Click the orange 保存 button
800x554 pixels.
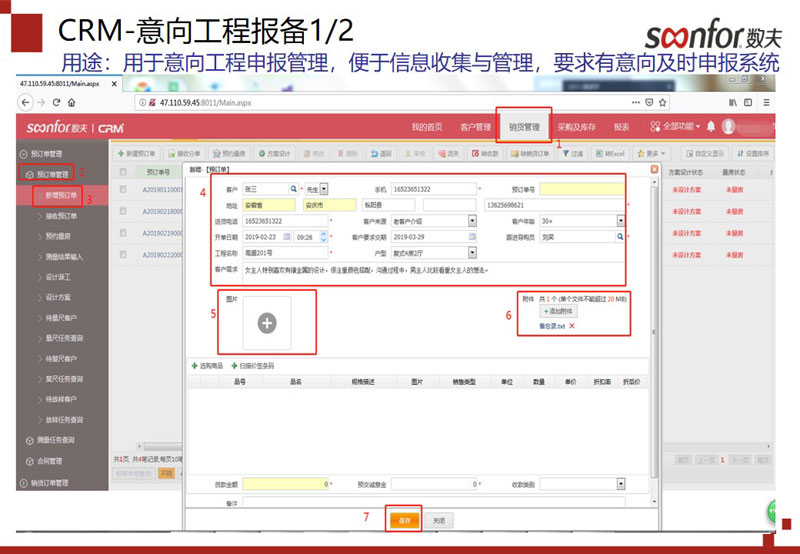(403, 521)
